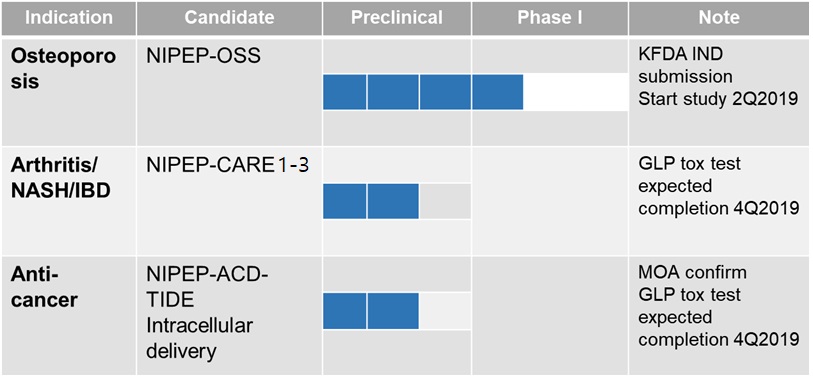The image size is (813, 377).
Task: Click white unfilled portion of NIPEP-OSS bar
Action: 576,92
